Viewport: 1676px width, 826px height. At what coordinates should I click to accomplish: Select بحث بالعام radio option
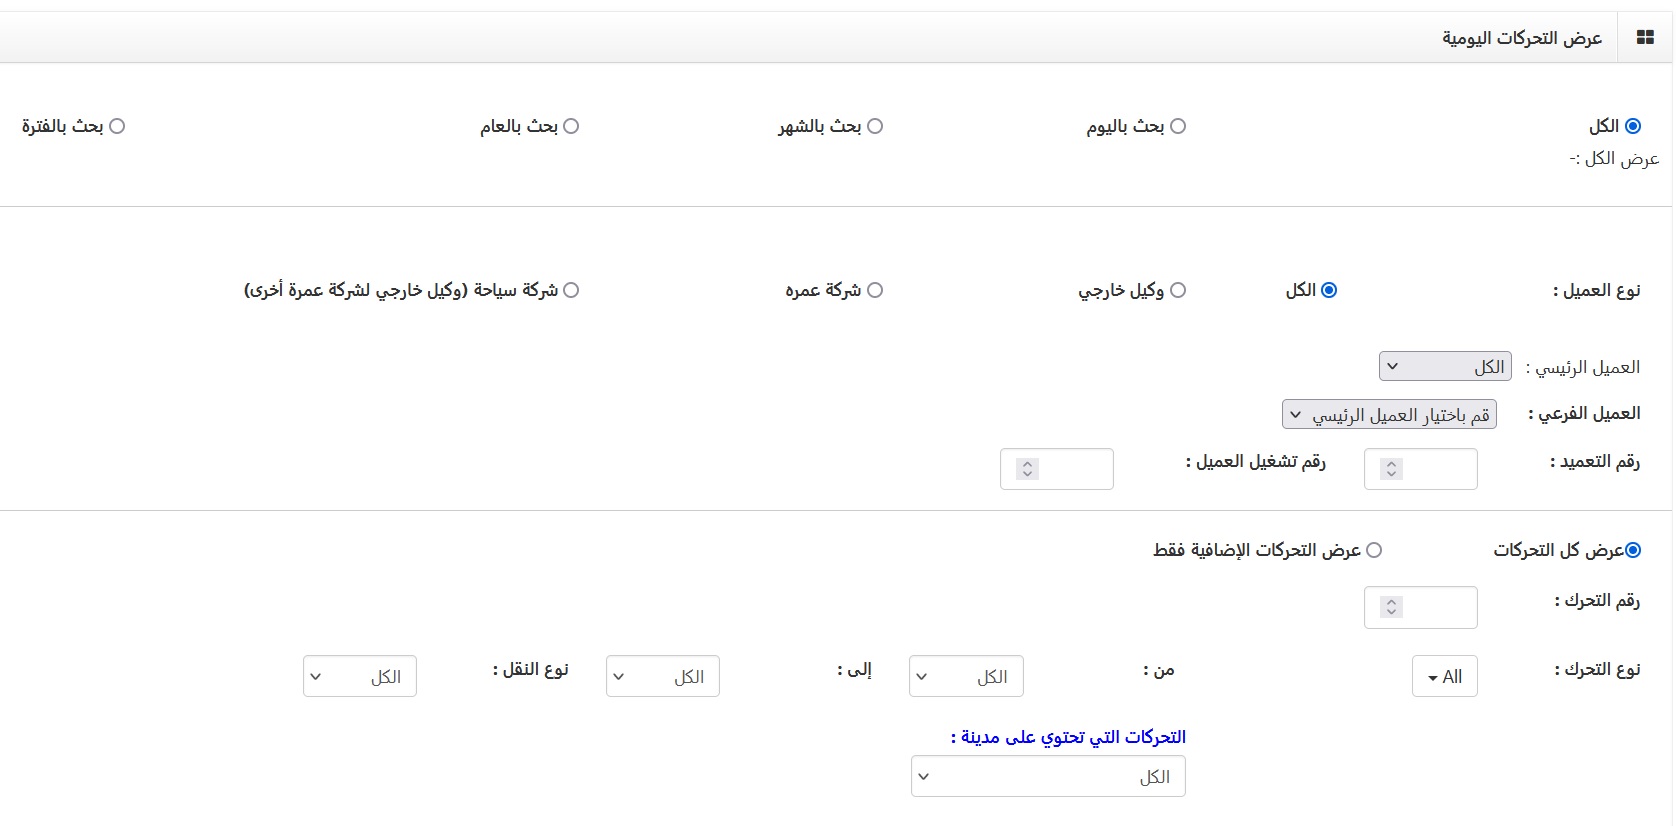click(571, 126)
